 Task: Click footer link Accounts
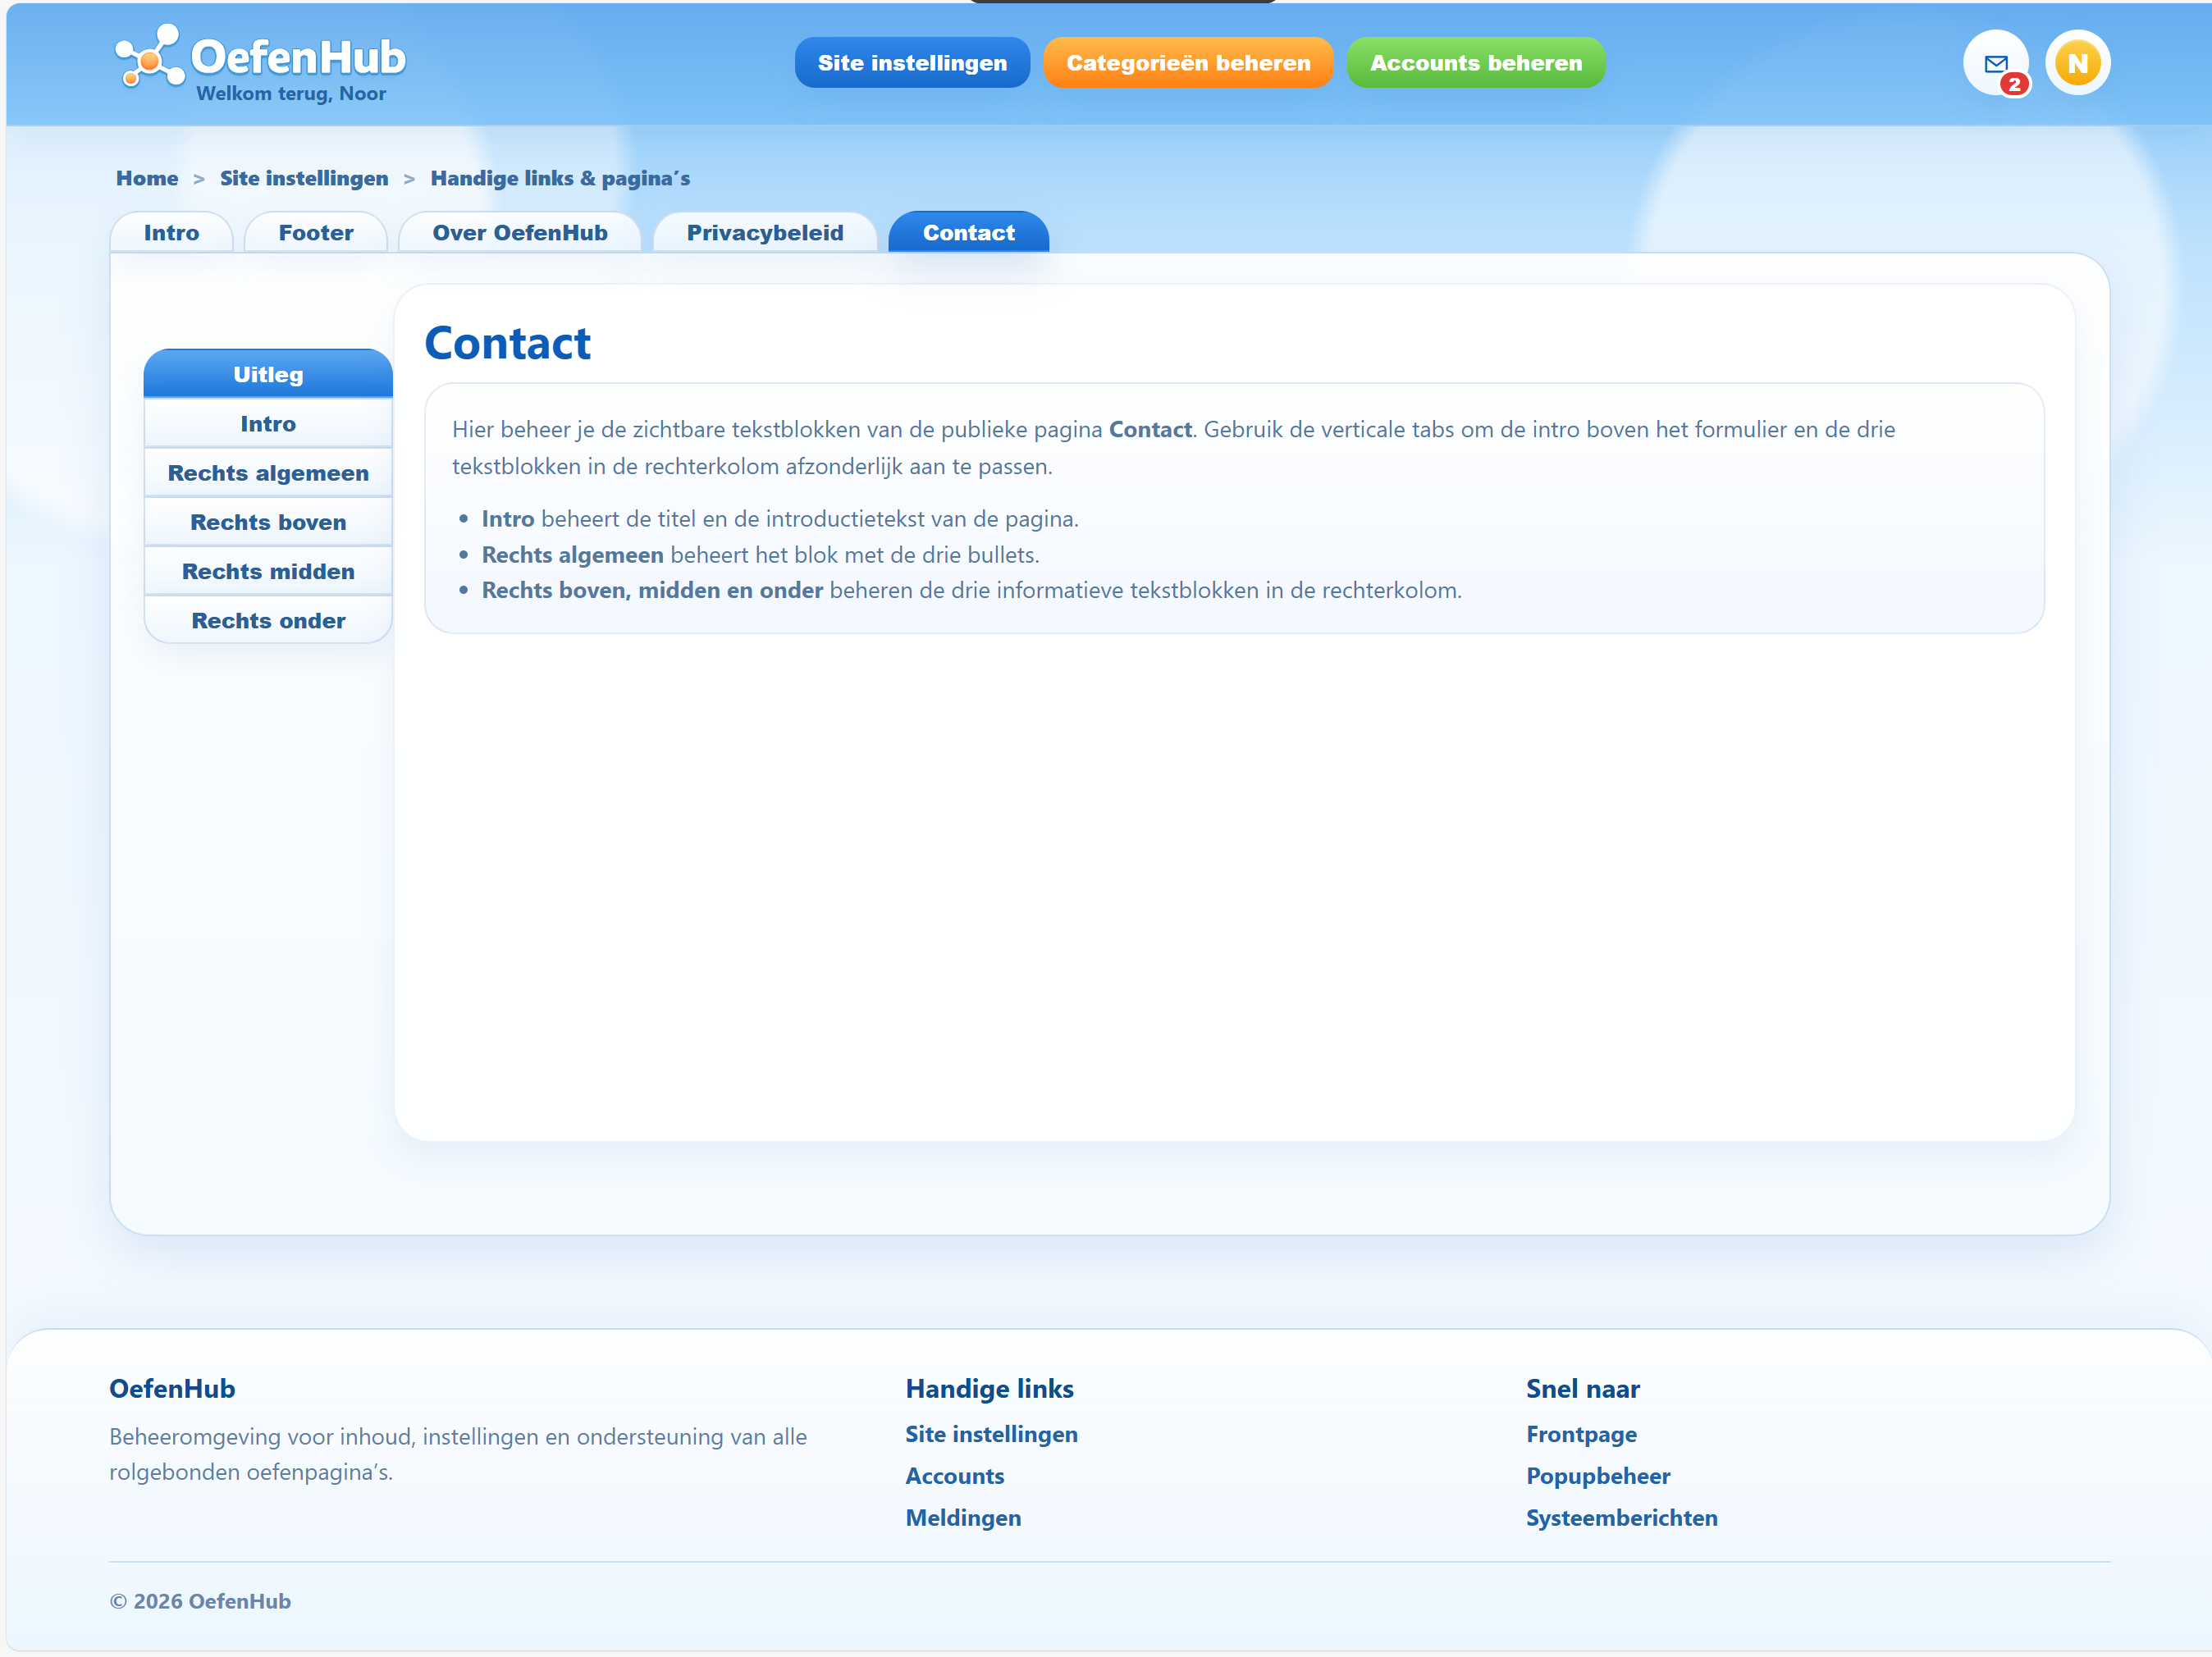pyautogui.click(x=954, y=1476)
